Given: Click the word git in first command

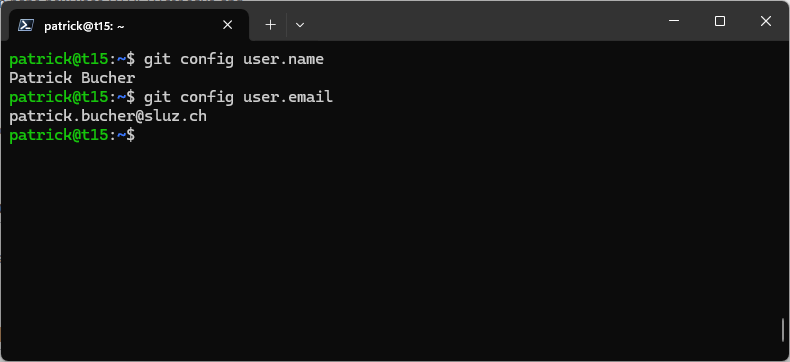Looking at the screenshot, I should click(x=158, y=59).
